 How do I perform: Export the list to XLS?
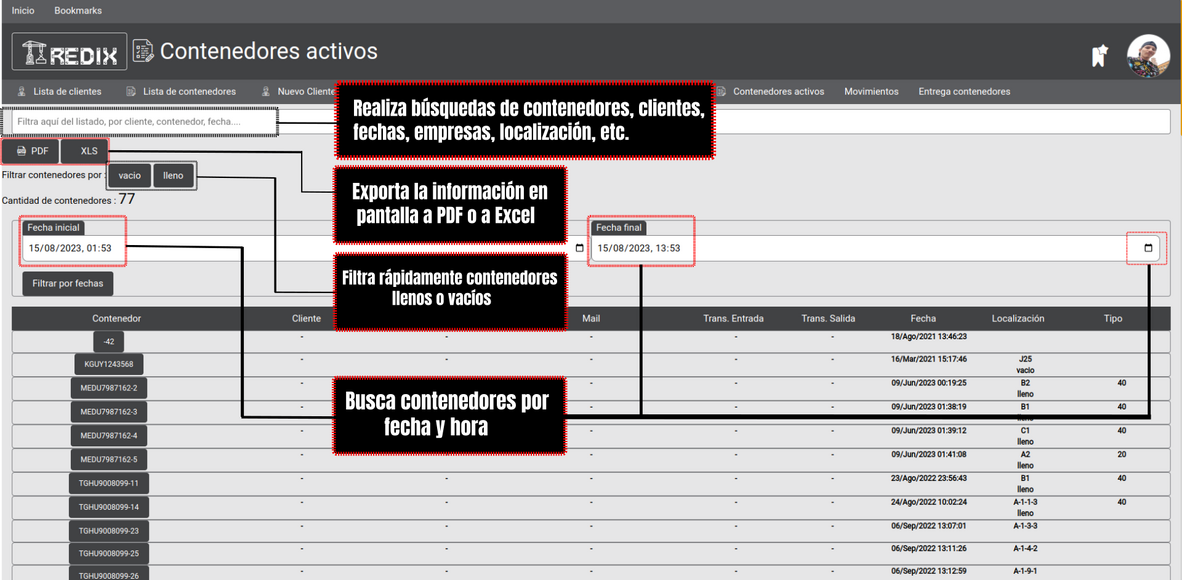(89, 151)
